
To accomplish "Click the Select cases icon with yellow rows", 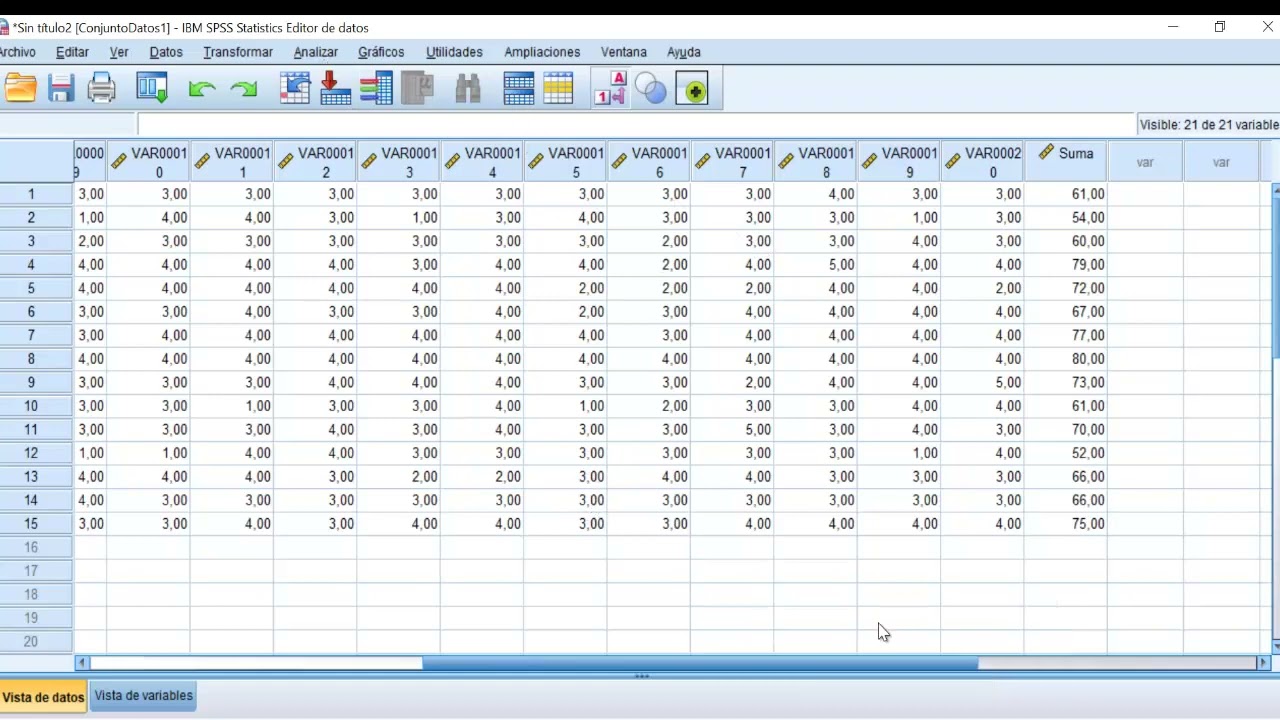I will pos(558,89).
